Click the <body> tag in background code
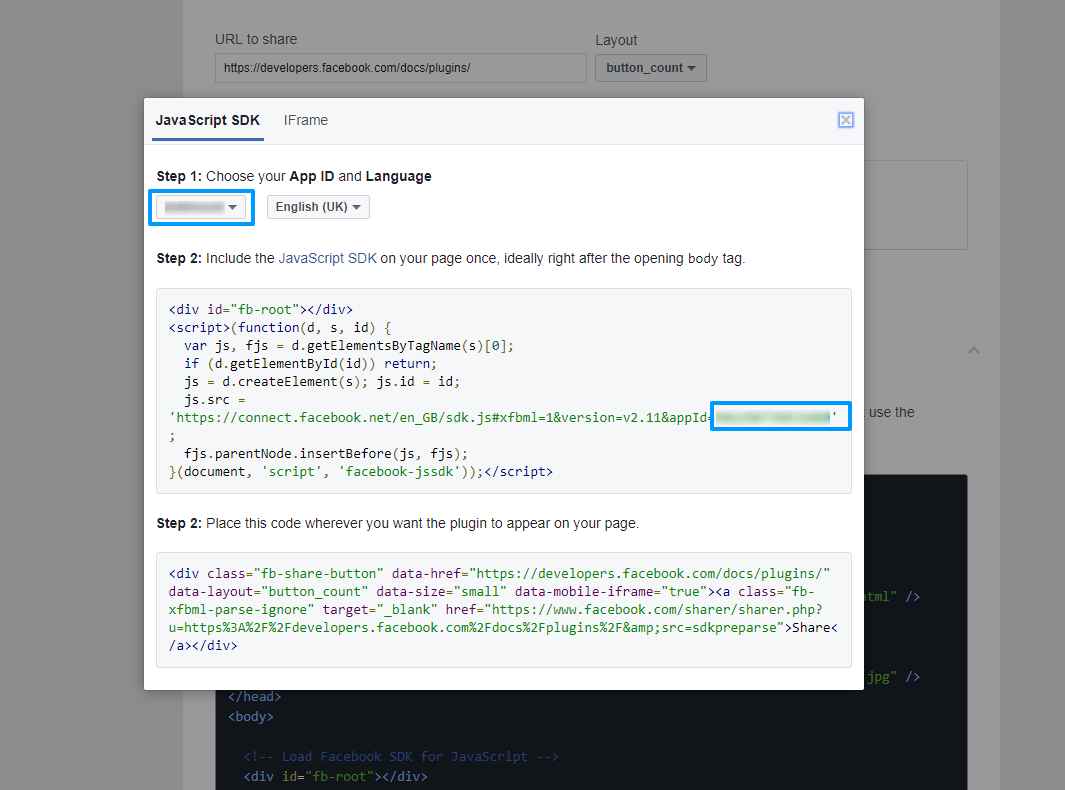 (251, 717)
